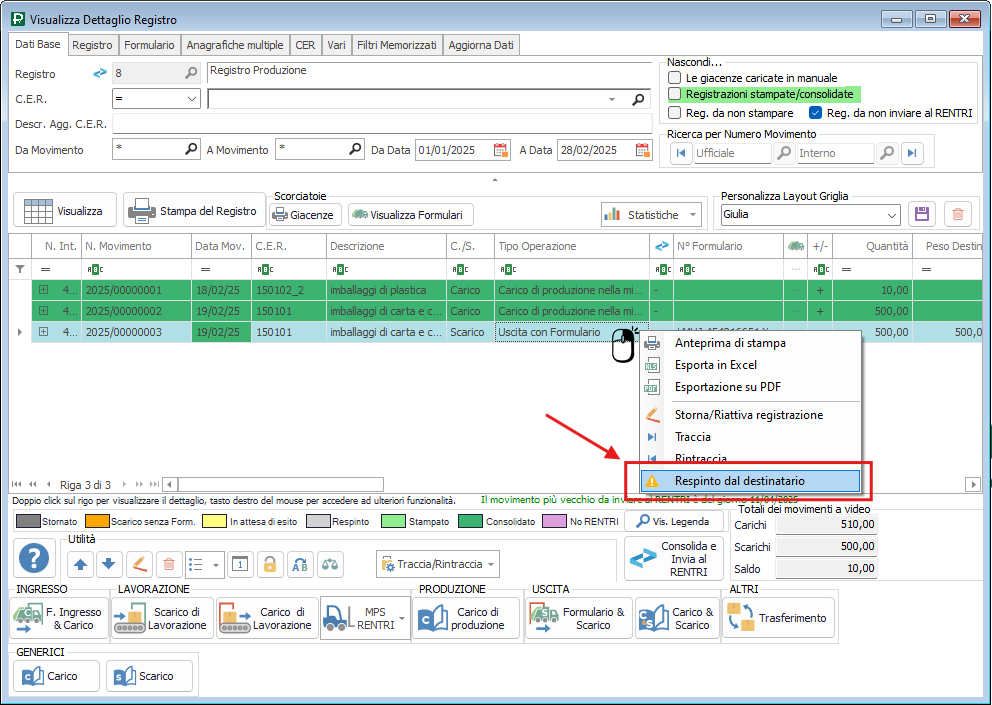The image size is (992, 705).
Task: Uncheck 'Reg. da non inviare al RENTRI'
Action: pos(816,113)
